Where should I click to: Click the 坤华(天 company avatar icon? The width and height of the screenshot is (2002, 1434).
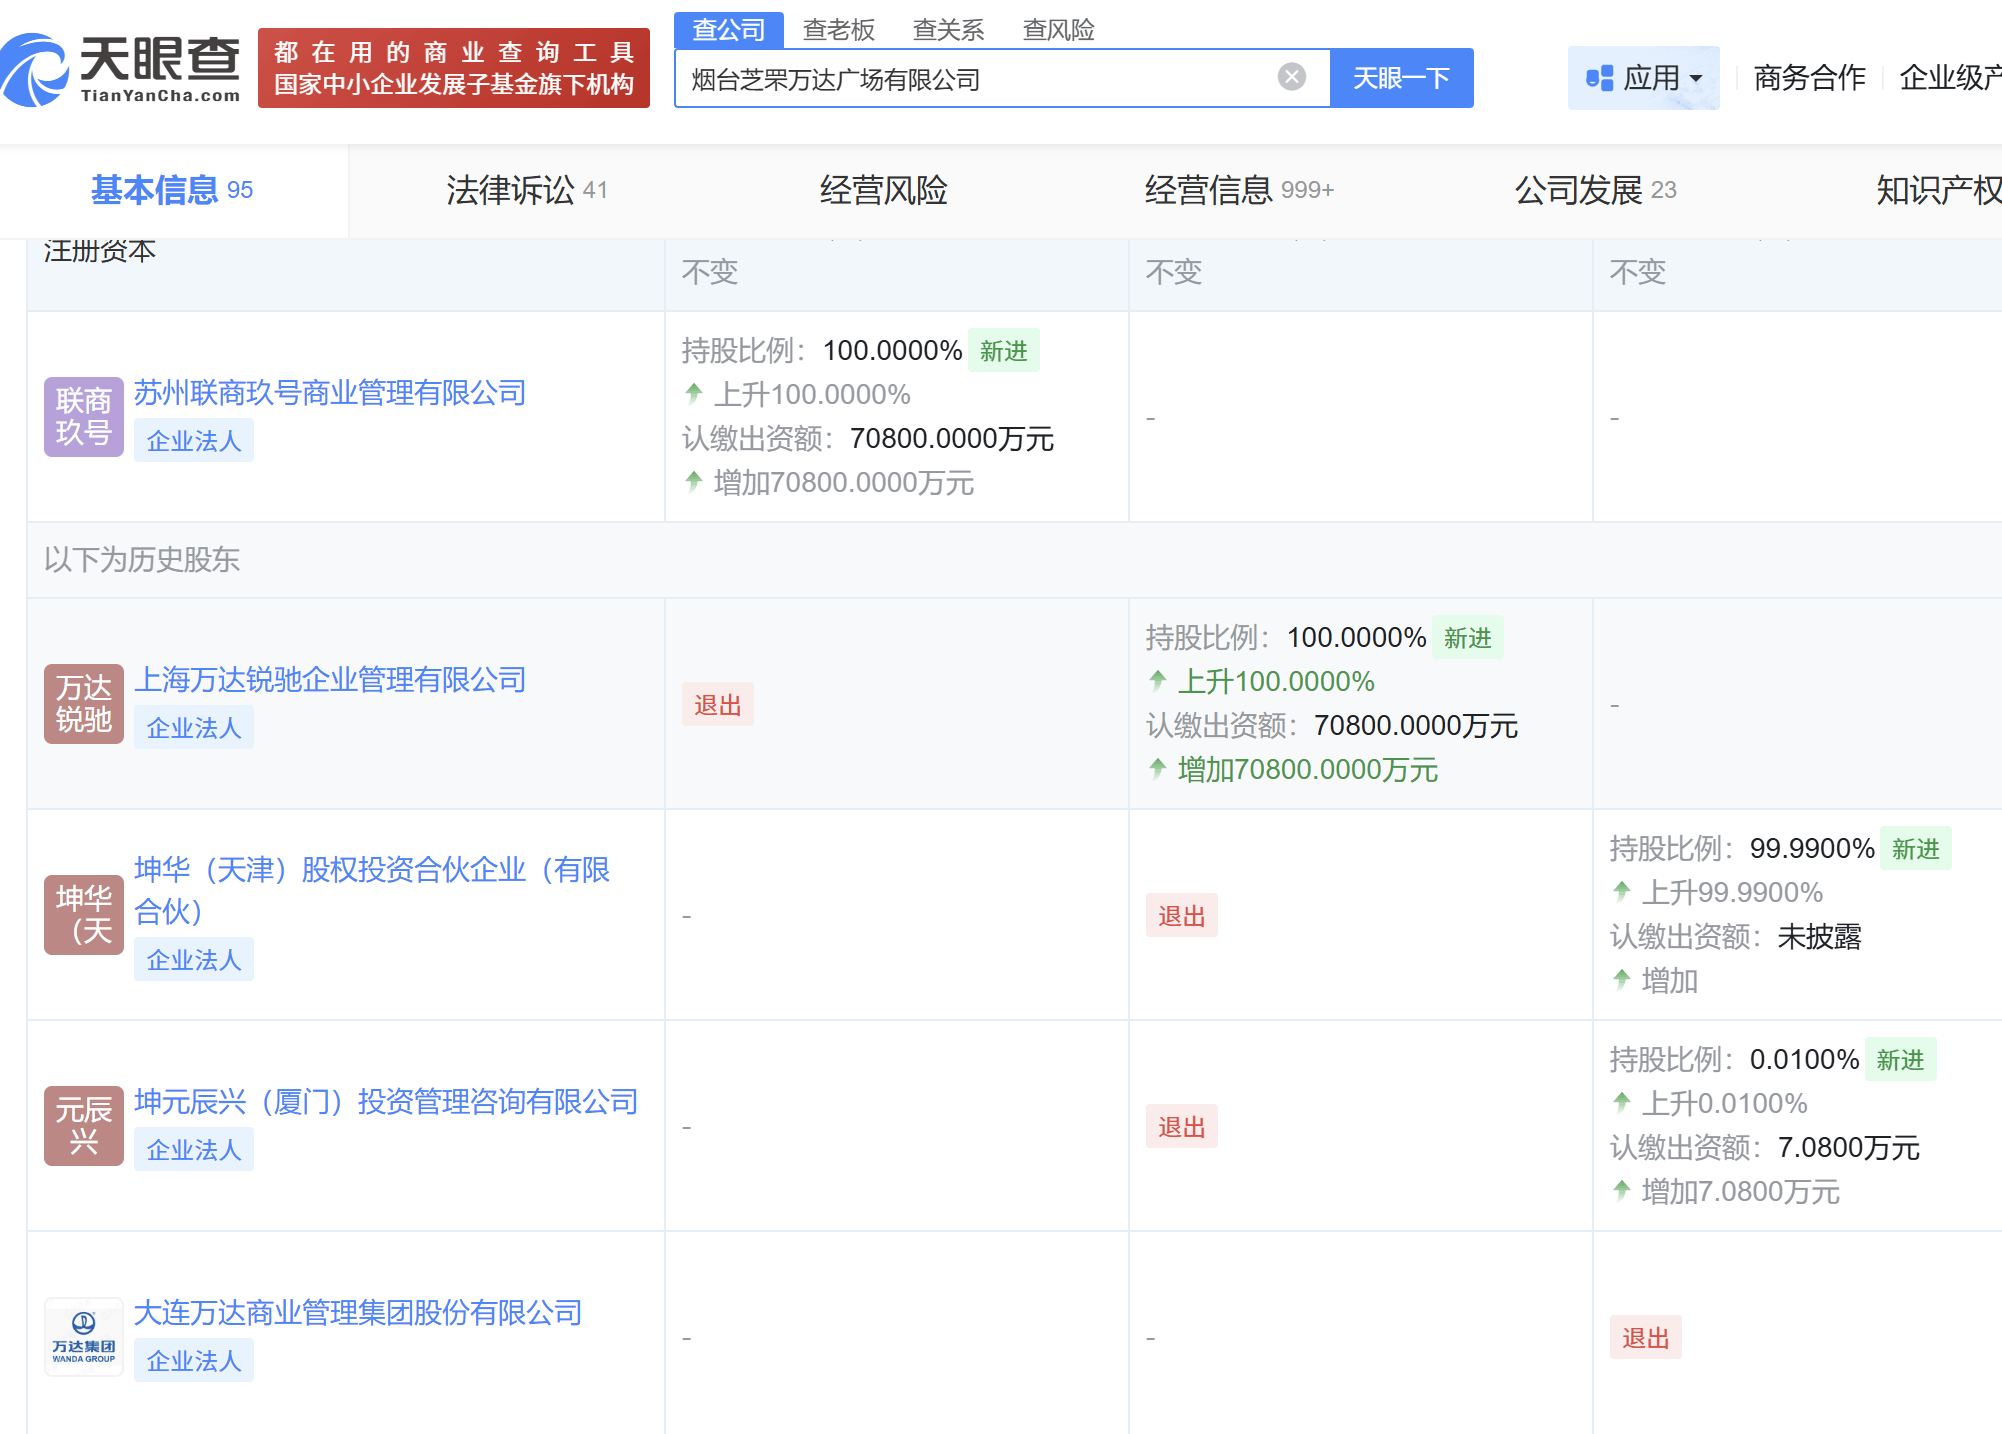pyautogui.click(x=83, y=914)
